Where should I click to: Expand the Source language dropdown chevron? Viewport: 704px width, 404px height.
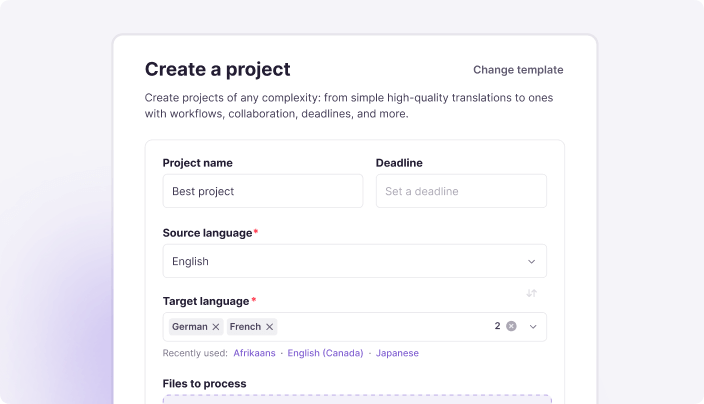pyautogui.click(x=532, y=262)
